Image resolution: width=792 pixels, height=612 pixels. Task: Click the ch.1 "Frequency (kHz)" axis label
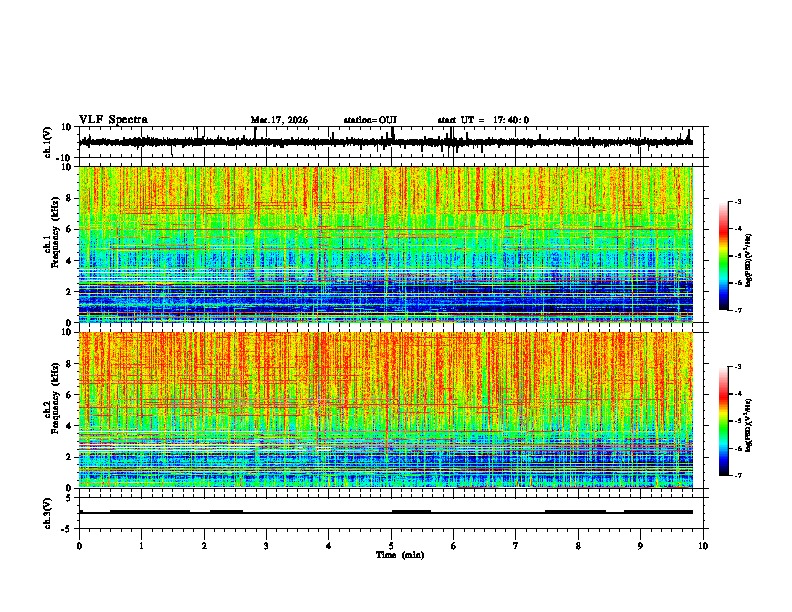[55, 233]
